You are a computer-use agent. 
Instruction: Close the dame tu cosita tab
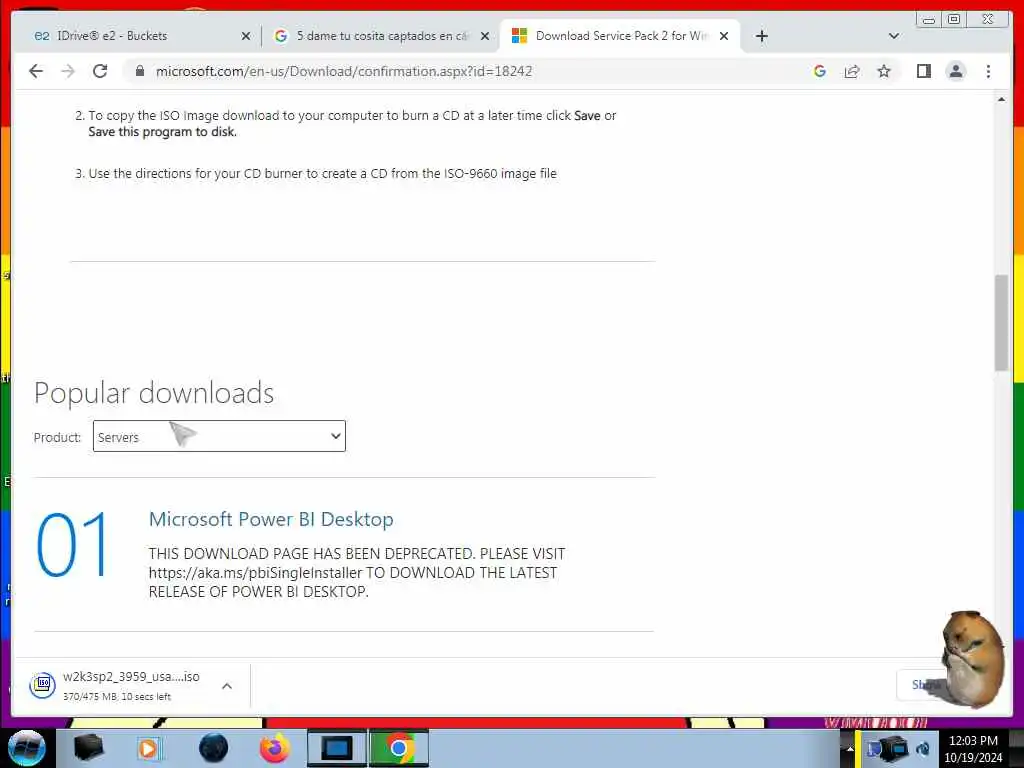485,36
